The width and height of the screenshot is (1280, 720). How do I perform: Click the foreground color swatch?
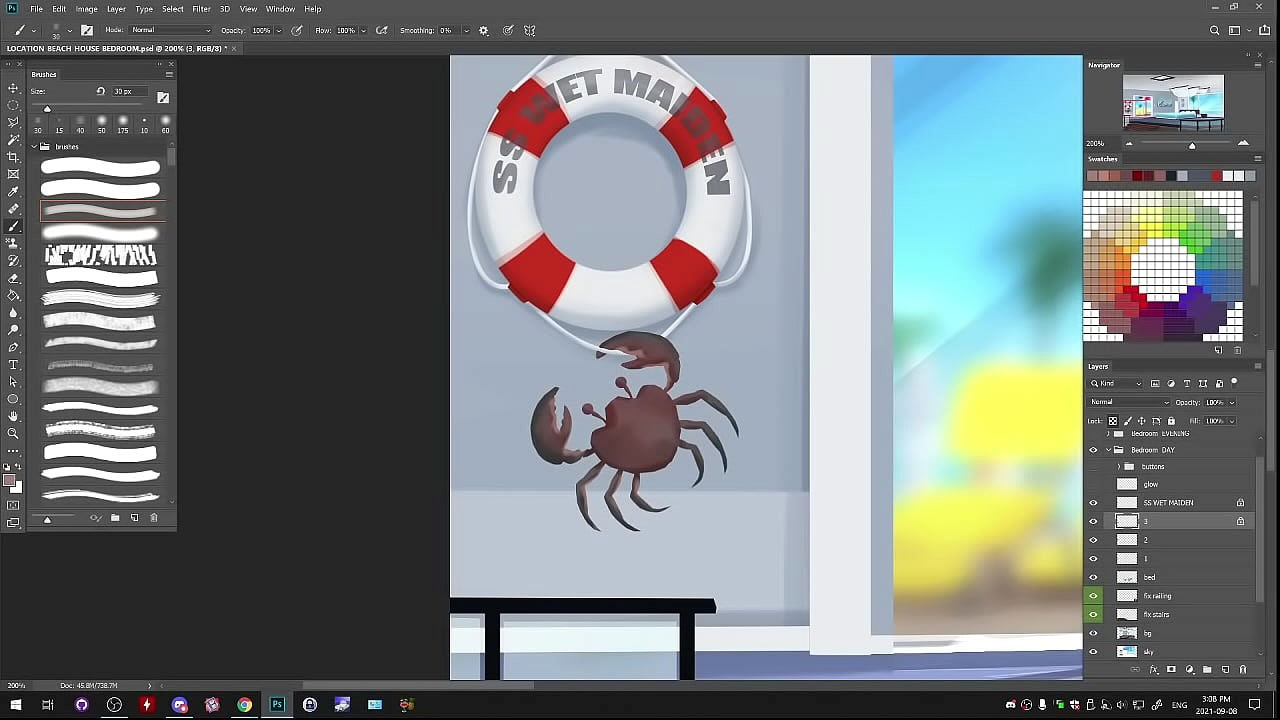coord(9,481)
